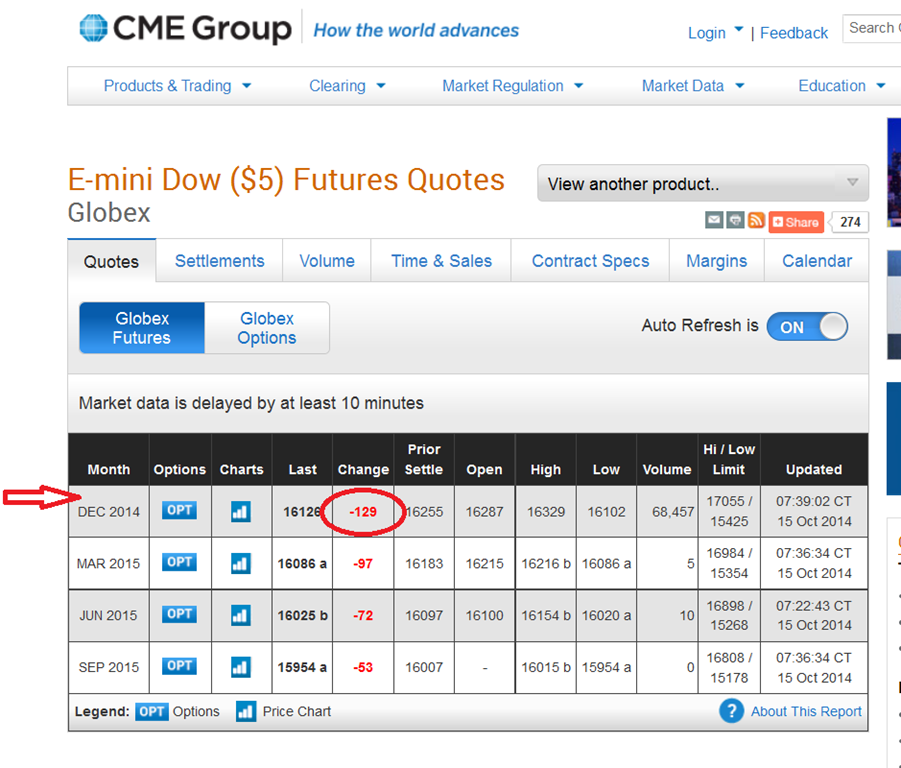Click the JUN 2015 OPT options icon
Image resolution: width=901 pixels, height=768 pixels.
pyautogui.click(x=179, y=614)
